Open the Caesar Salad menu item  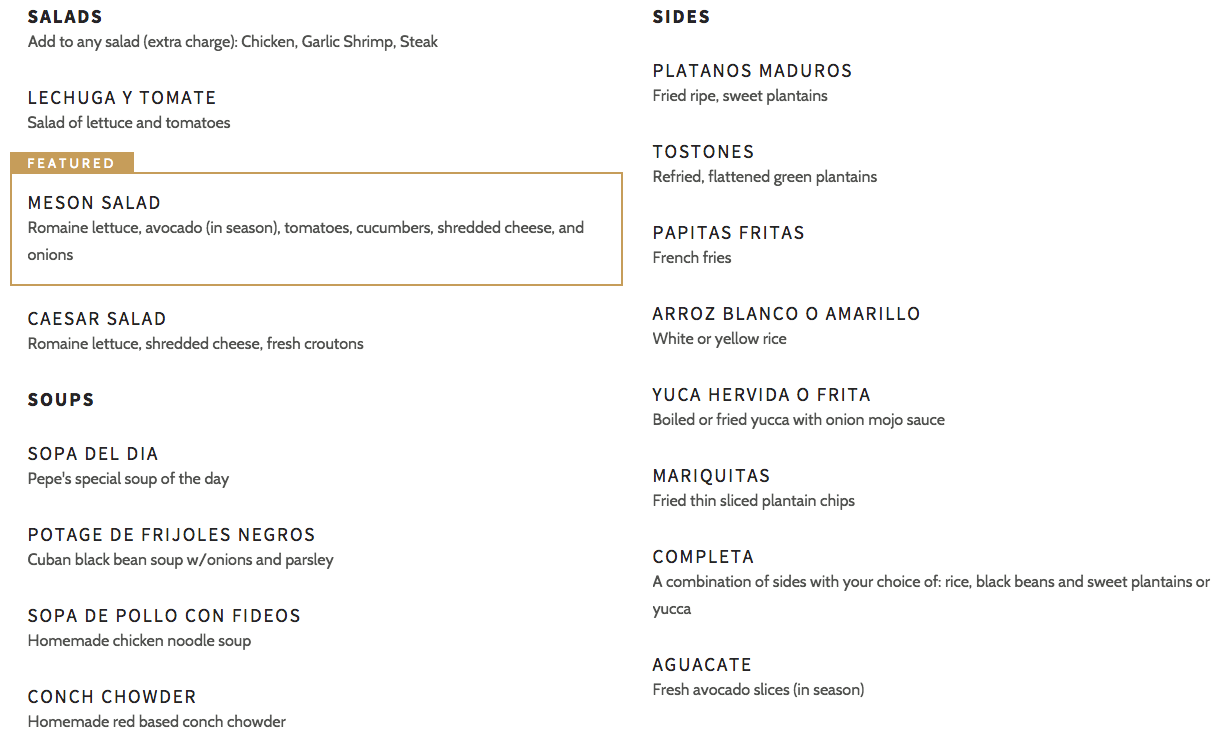97,319
